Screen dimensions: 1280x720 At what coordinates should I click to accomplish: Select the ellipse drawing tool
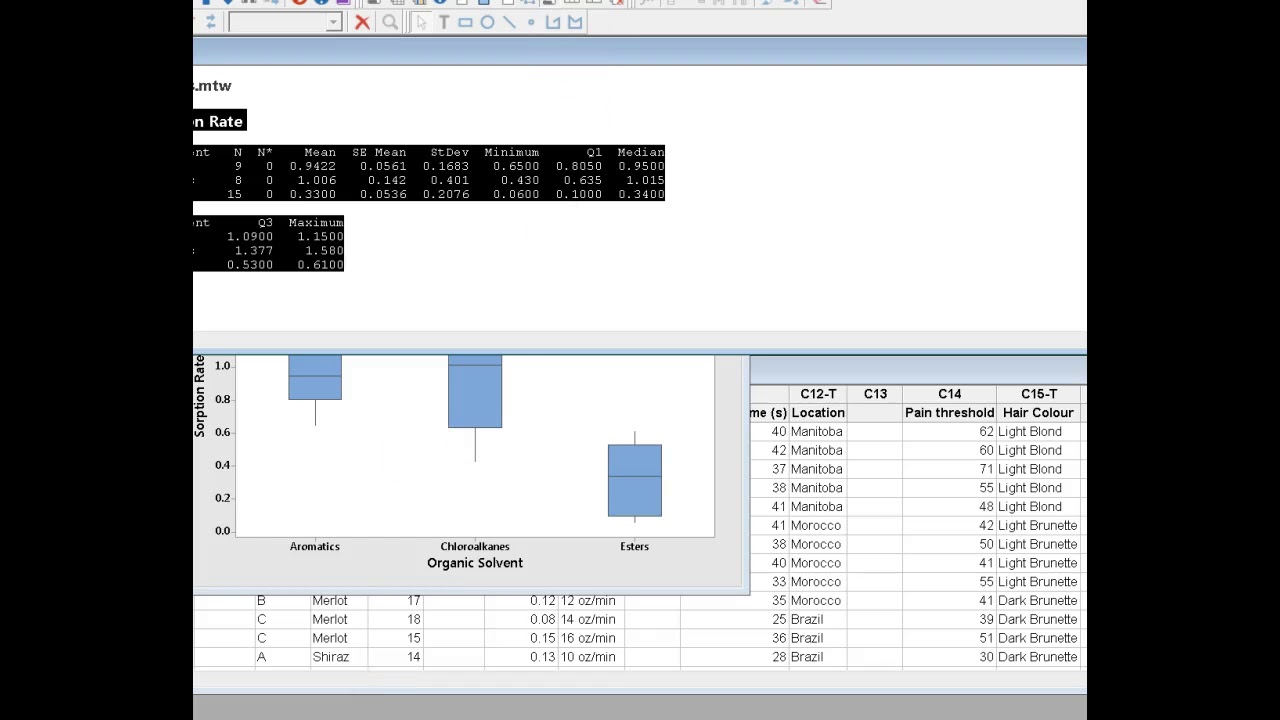tap(487, 22)
